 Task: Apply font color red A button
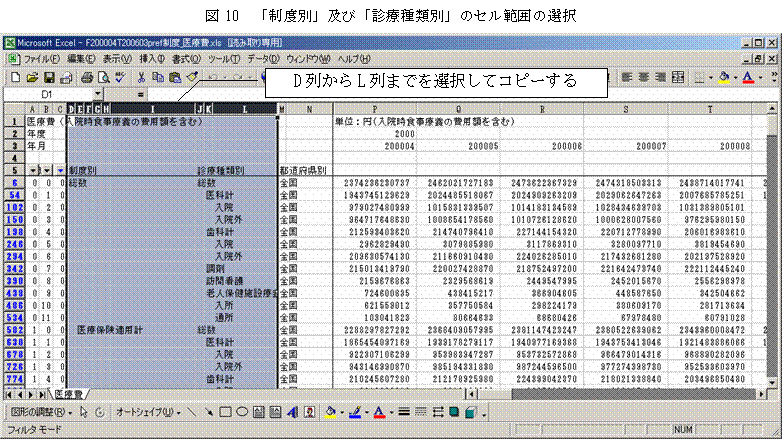click(x=750, y=76)
